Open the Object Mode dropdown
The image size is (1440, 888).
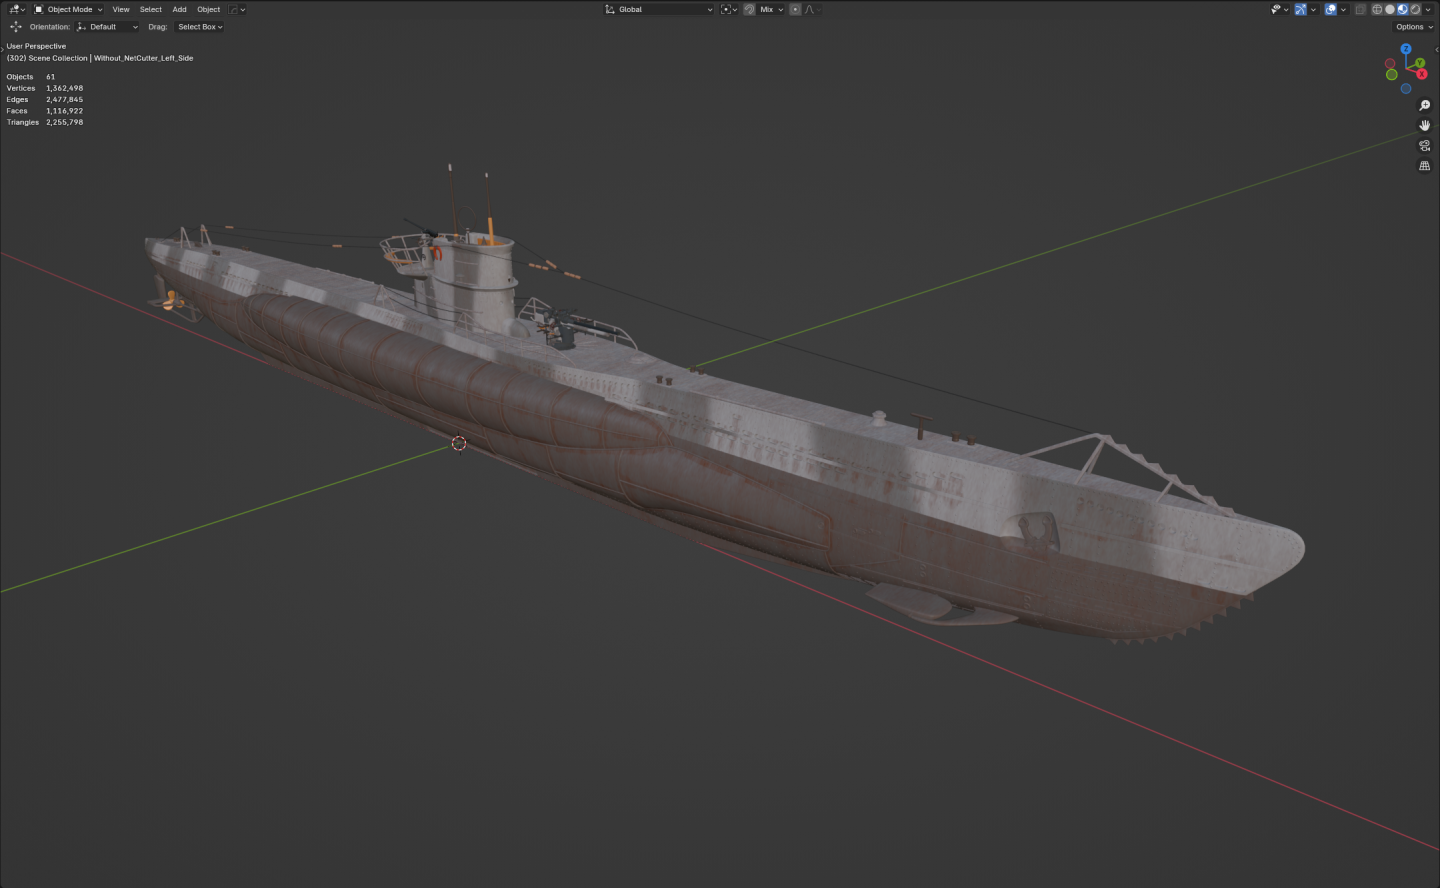coord(68,9)
